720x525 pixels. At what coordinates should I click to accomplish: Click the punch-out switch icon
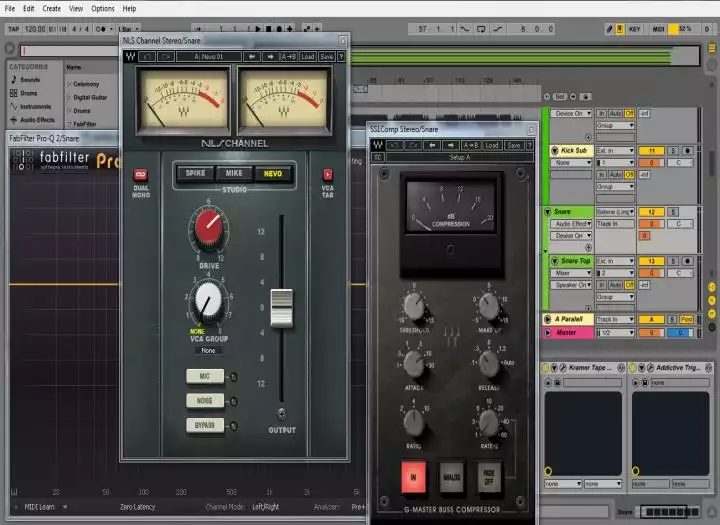click(x=498, y=29)
